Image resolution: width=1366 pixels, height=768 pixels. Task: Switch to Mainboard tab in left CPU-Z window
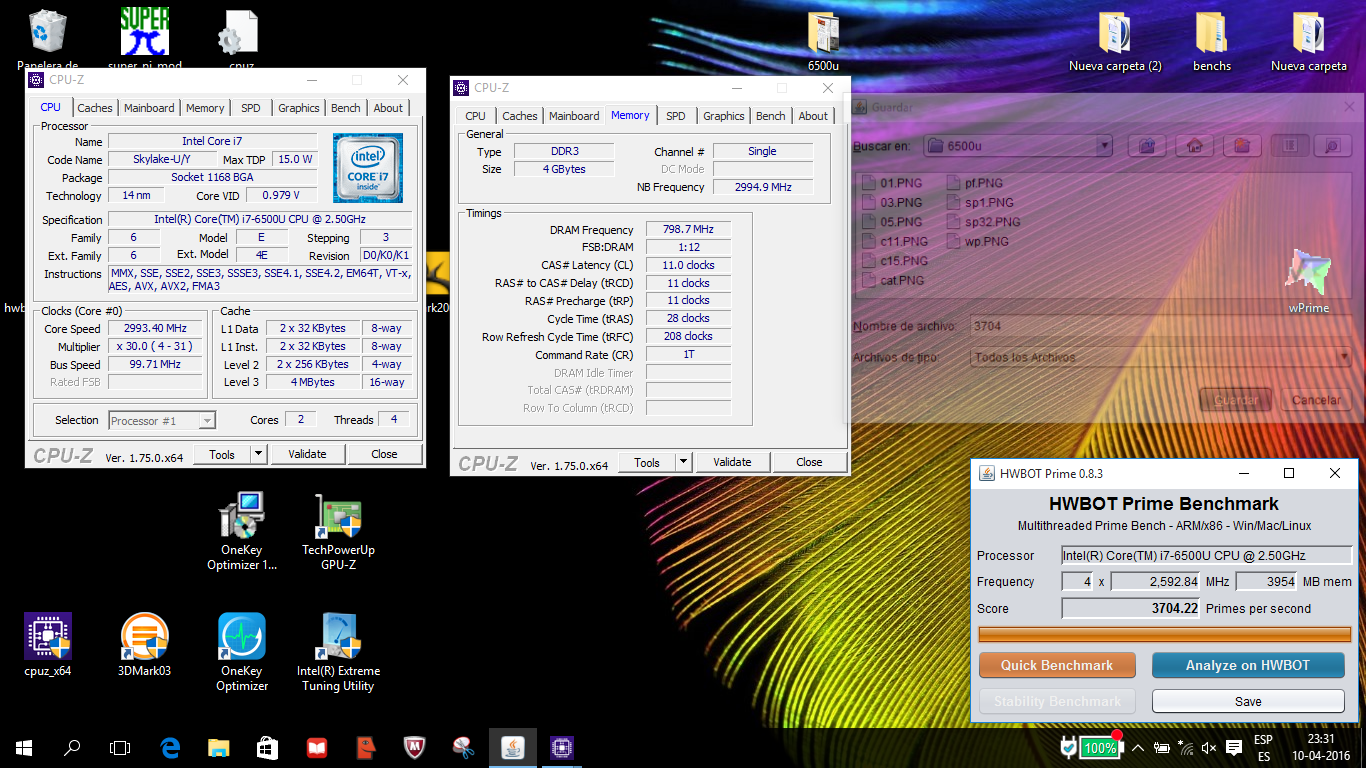pos(149,108)
